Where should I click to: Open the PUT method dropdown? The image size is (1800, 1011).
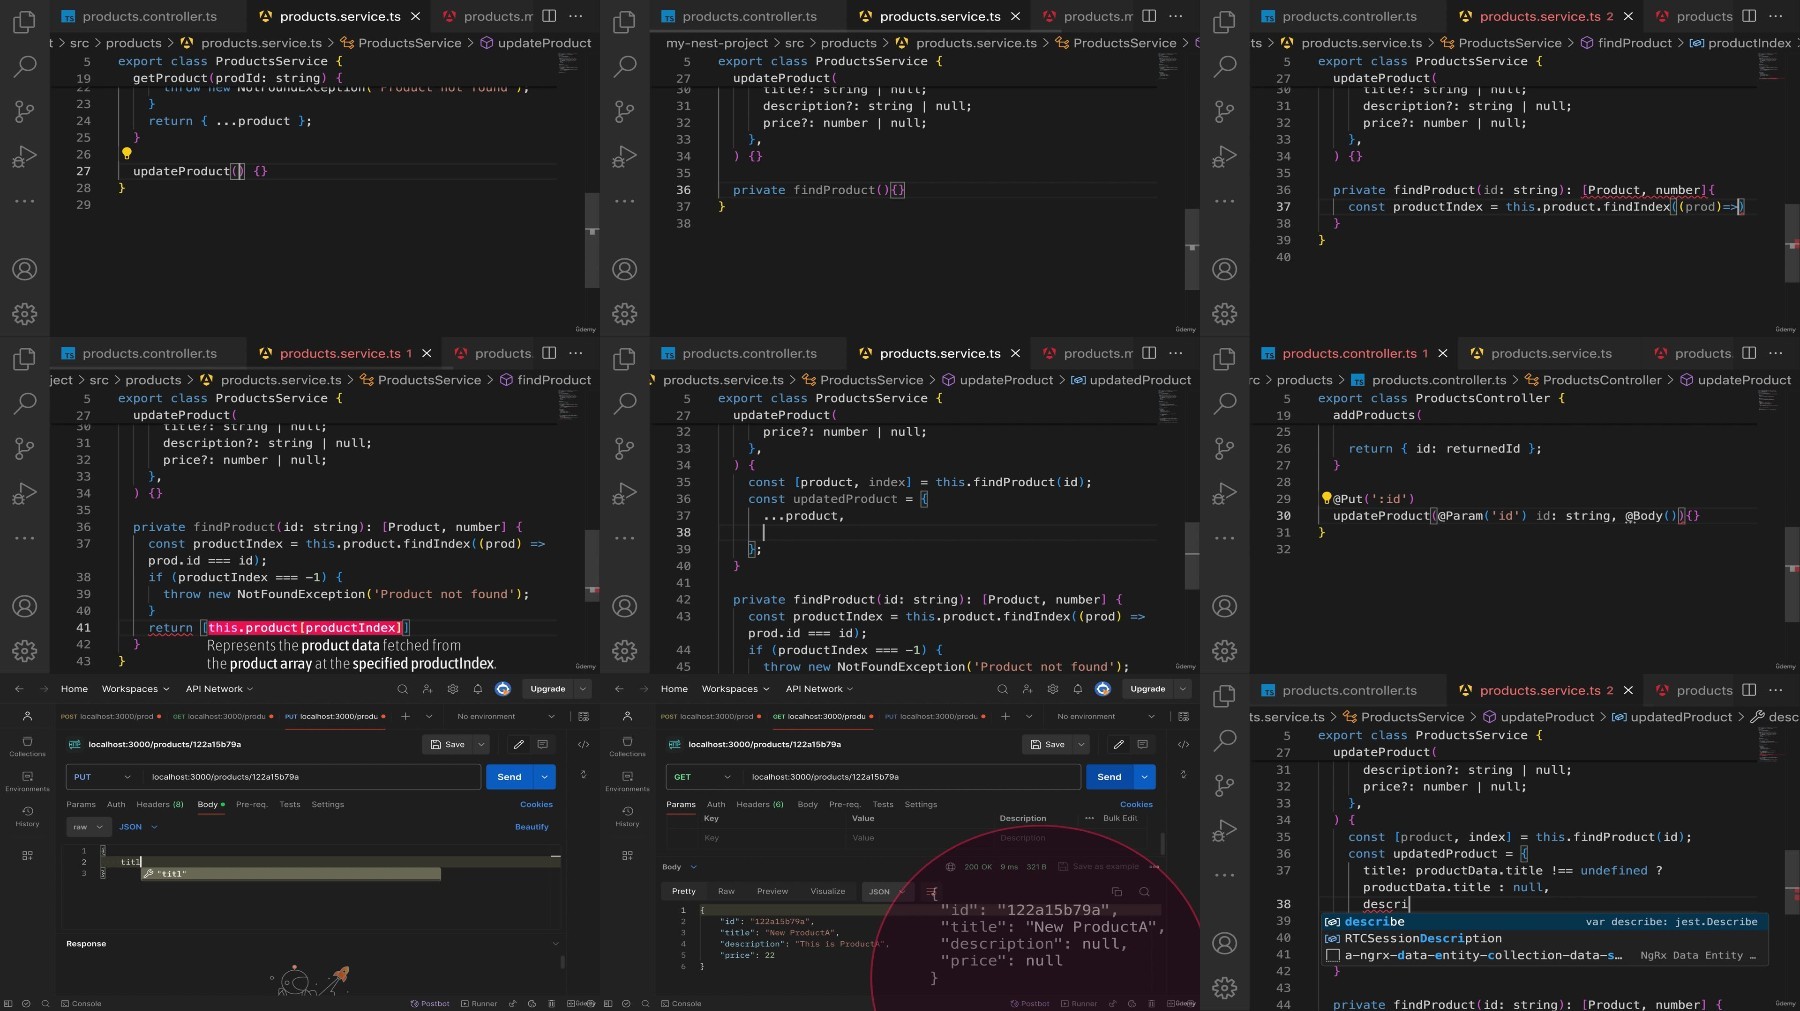102,777
